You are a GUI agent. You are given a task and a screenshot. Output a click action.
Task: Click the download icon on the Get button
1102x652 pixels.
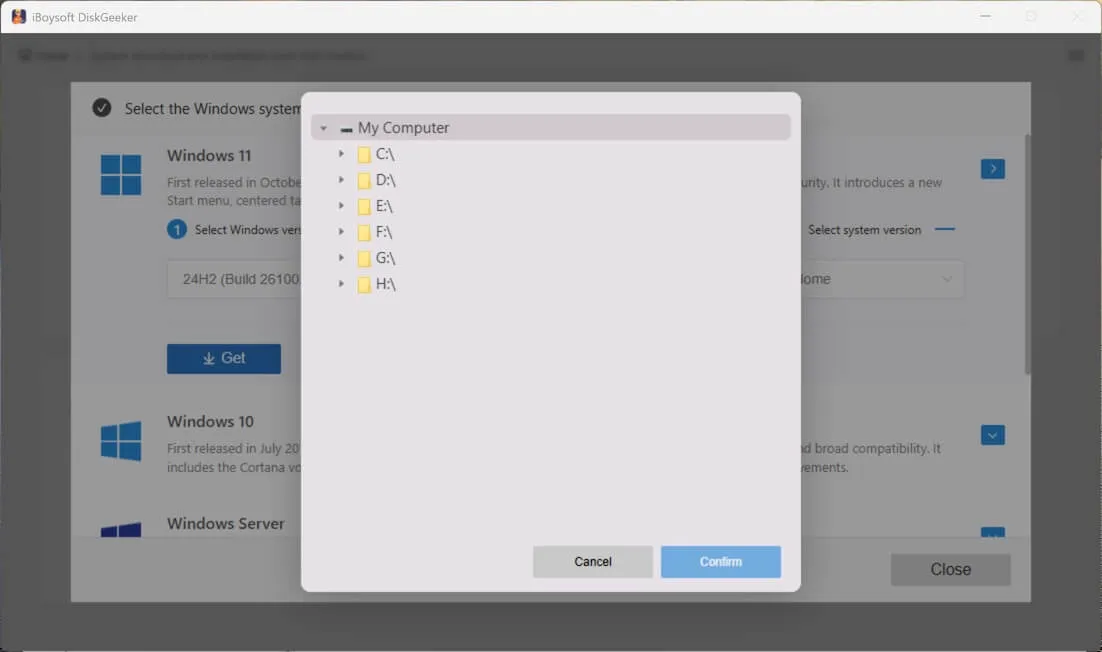pyautogui.click(x=208, y=358)
